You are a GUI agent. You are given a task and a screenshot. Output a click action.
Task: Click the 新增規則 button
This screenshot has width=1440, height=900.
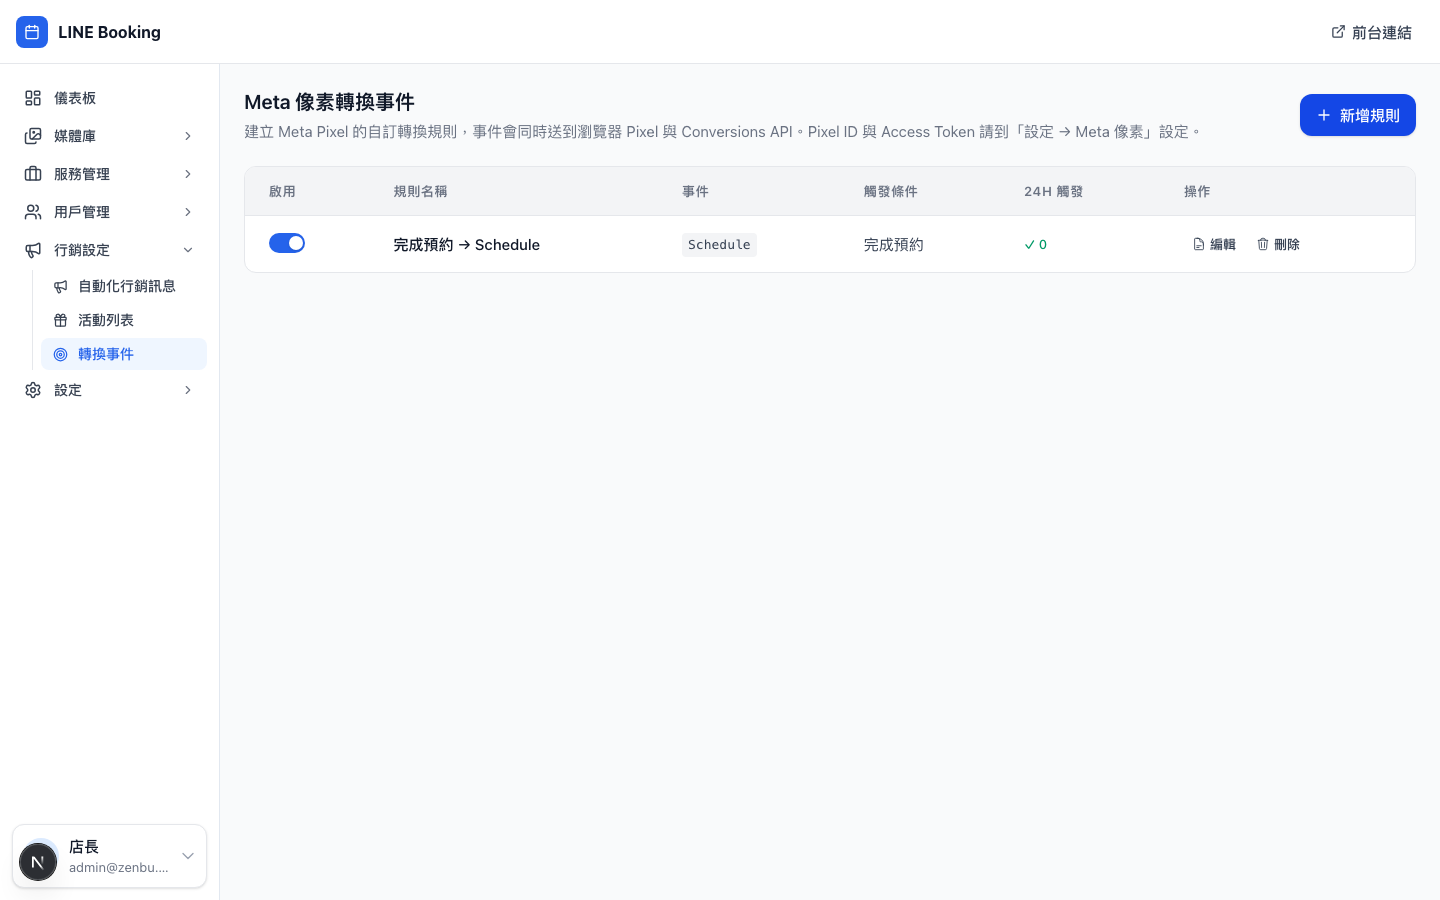(1358, 115)
